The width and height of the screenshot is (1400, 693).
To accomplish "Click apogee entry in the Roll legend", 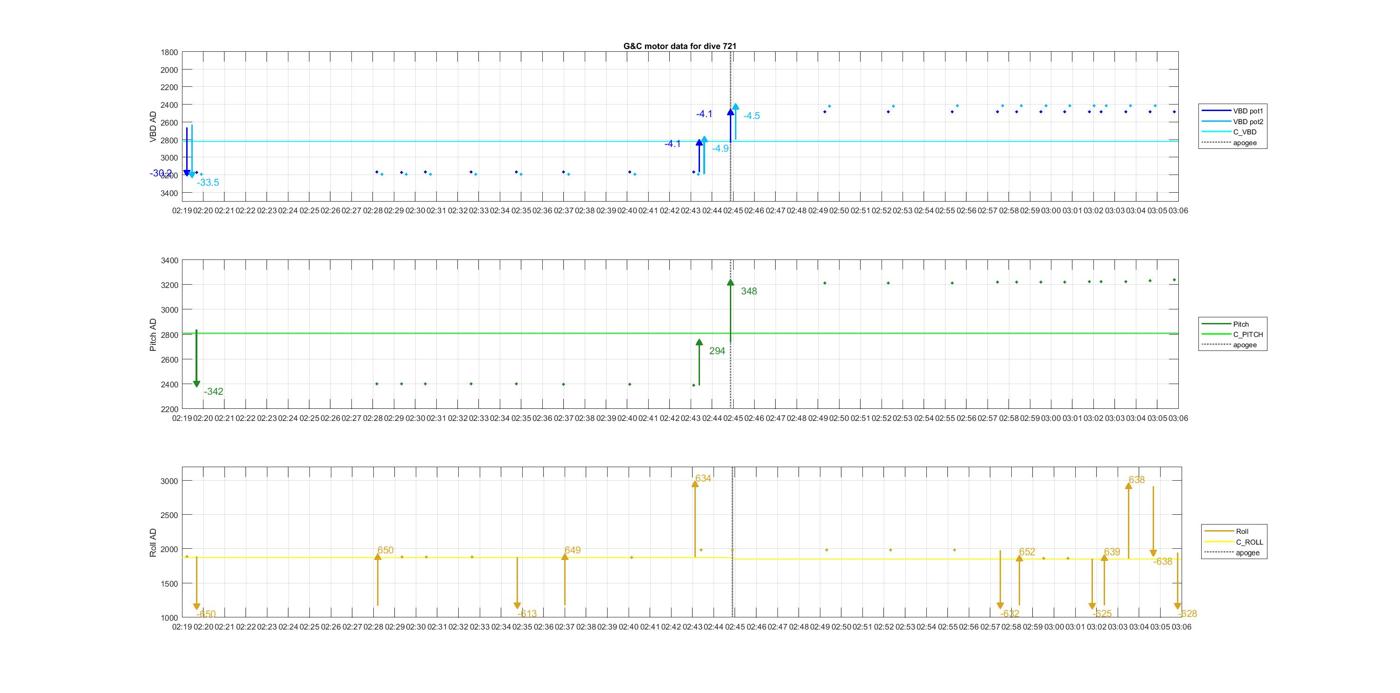I will [x=1232, y=552].
